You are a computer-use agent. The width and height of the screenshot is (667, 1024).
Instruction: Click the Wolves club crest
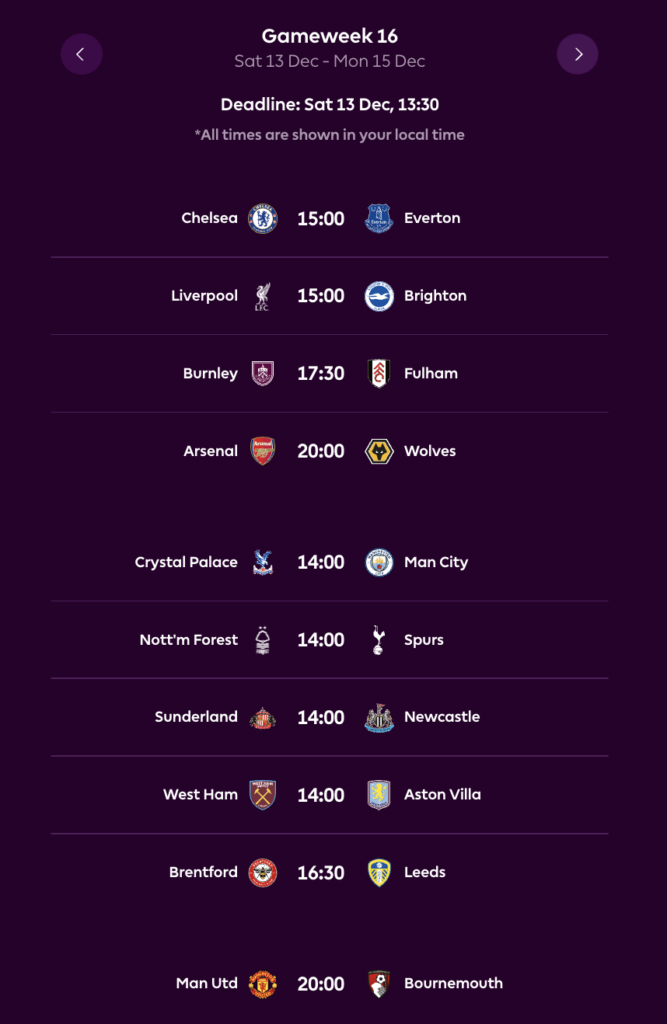click(379, 451)
